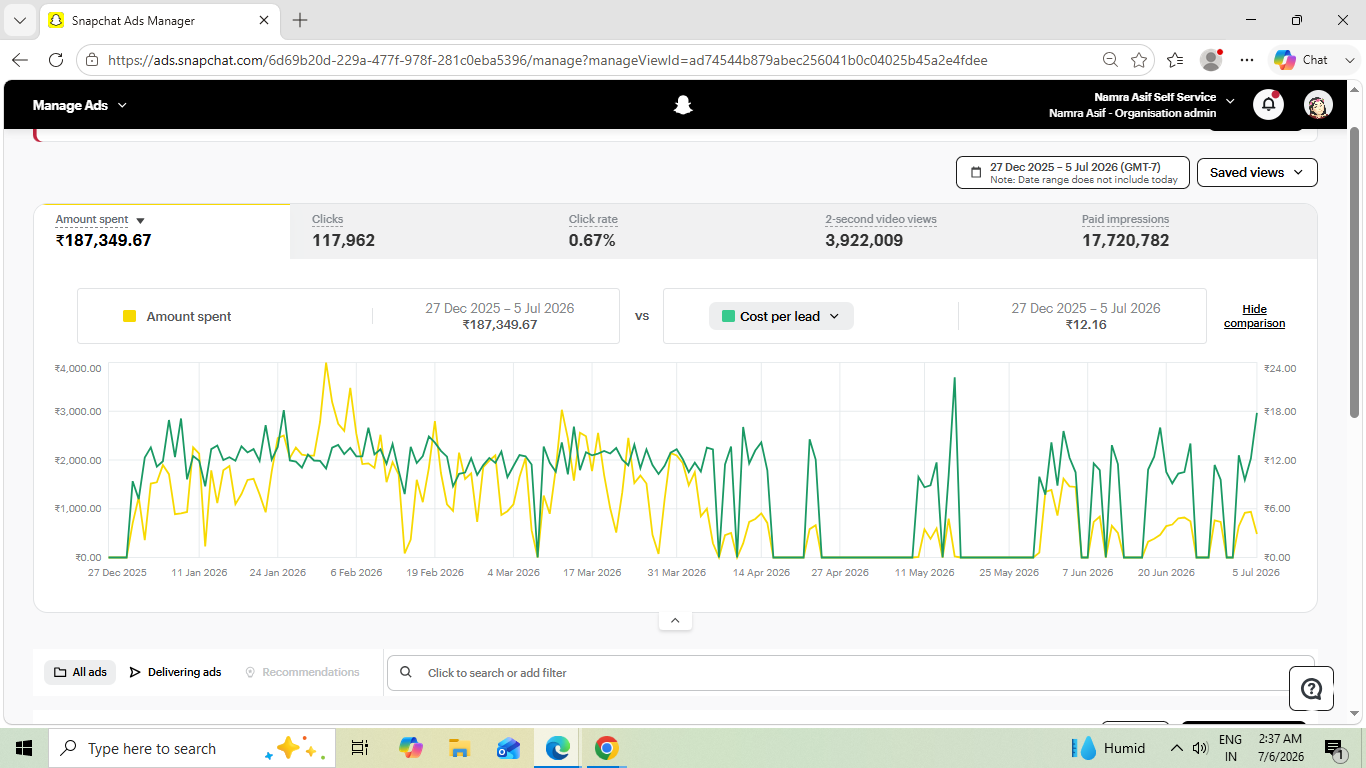The height and width of the screenshot is (768, 1366).
Task: Open the Copilot app on taskbar
Action: click(x=410, y=748)
